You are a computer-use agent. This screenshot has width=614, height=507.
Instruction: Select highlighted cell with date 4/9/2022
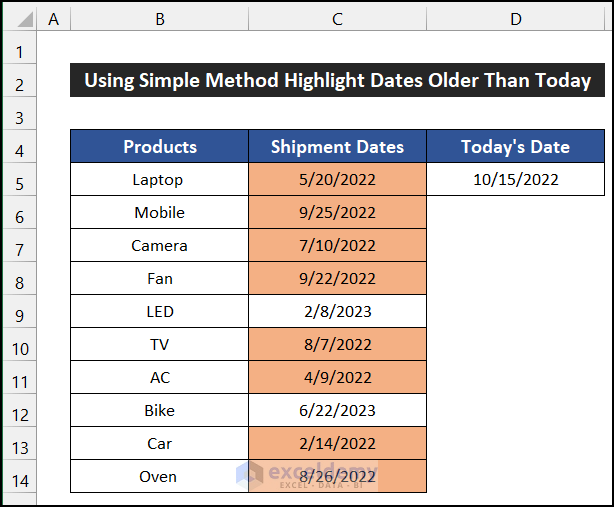337,378
